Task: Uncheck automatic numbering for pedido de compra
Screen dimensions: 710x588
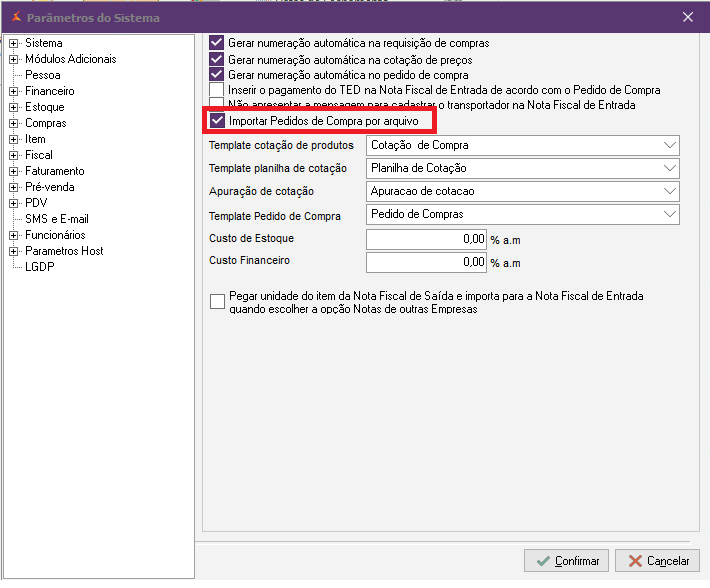Action: pyautogui.click(x=216, y=74)
